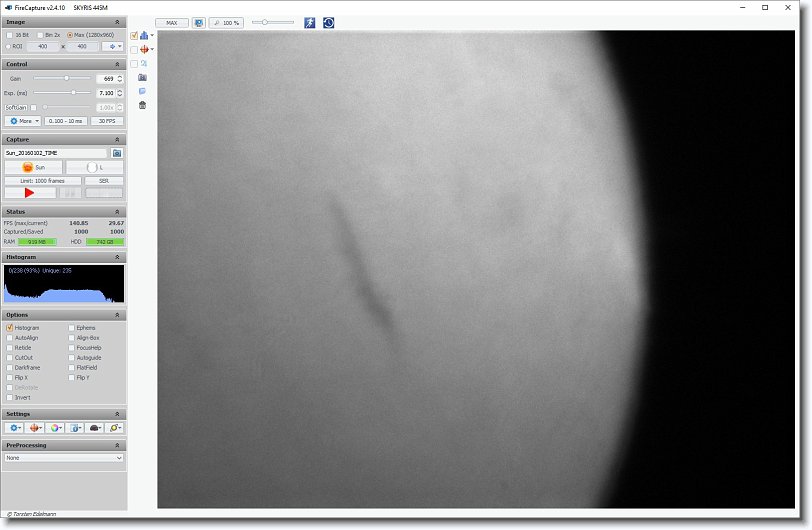The width and height of the screenshot is (812, 530).
Task: Enable the Darkframe option
Action: click(9, 368)
